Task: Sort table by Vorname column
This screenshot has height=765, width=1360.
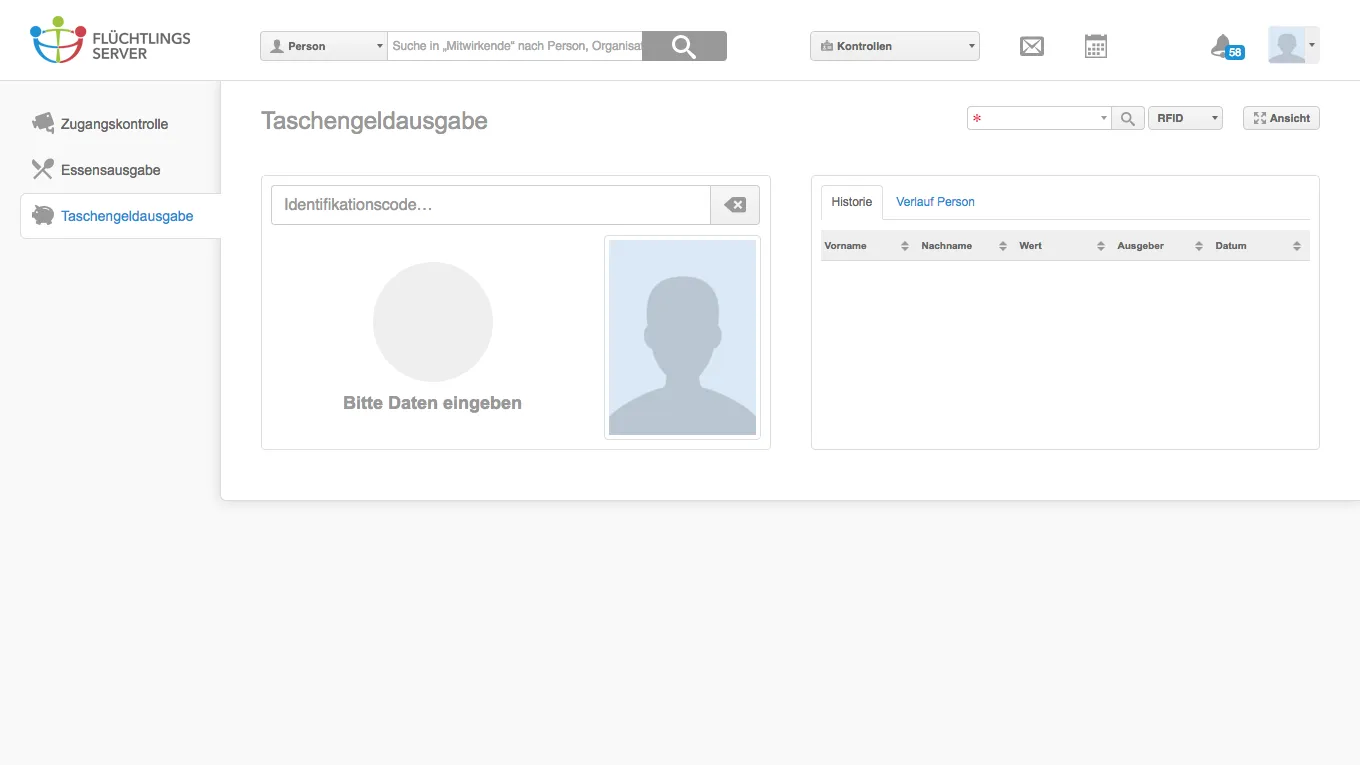Action: tap(866, 246)
